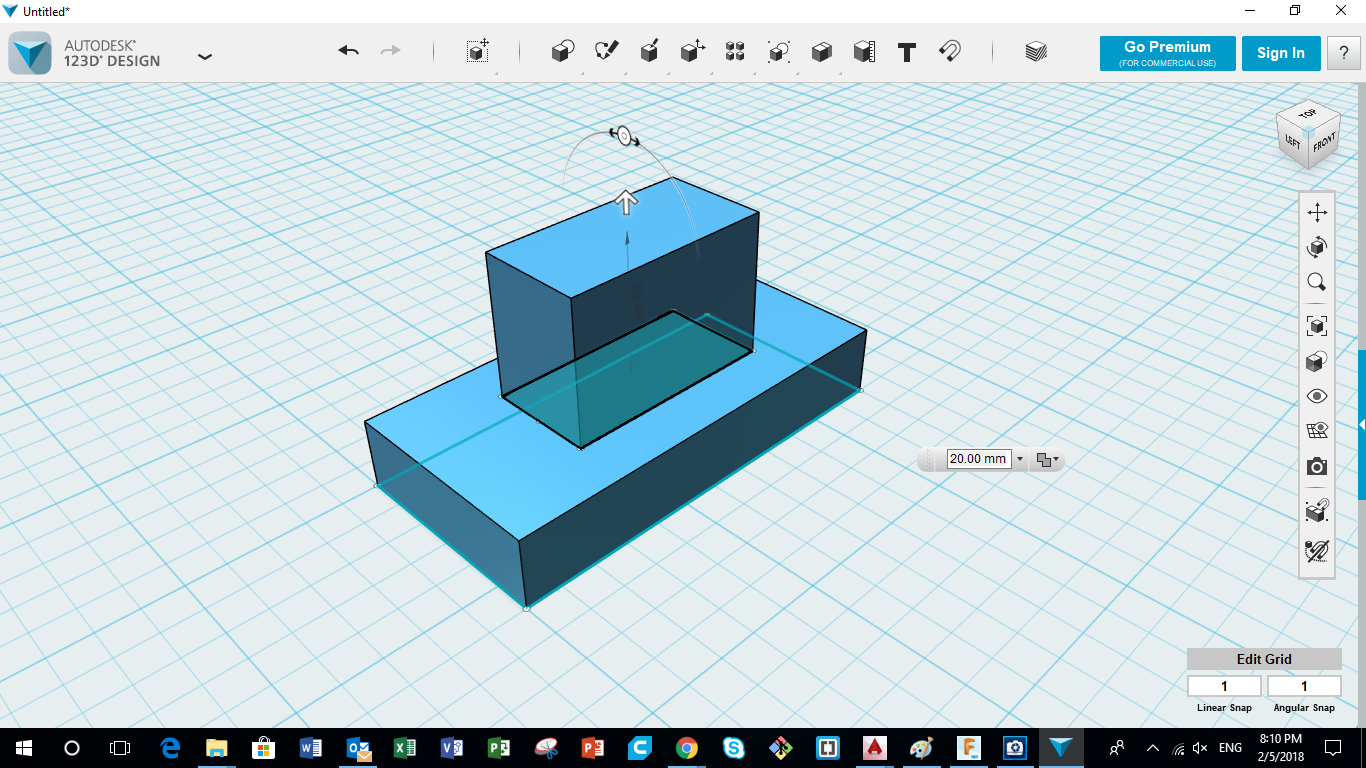Select the Pattern tool
The width and height of the screenshot is (1366, 768).
(x=735, y=52)
